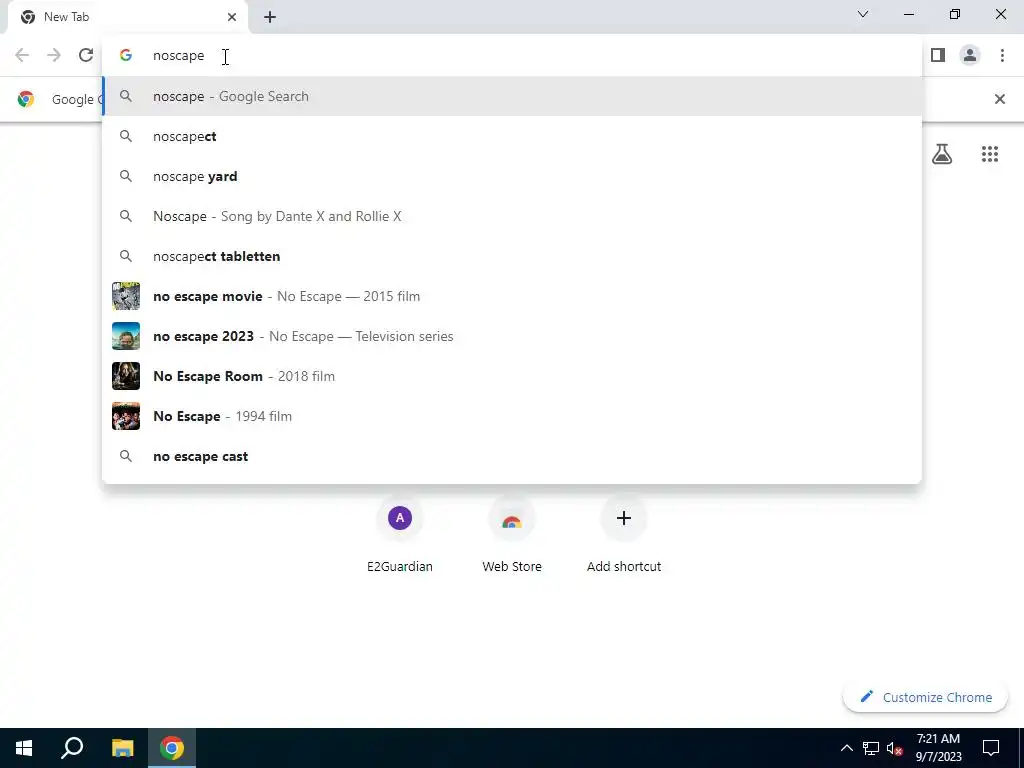This screenshot has height=768, width=1024.
Task: Click the Google G icon in the omnibox
Action: coord(126,56)
